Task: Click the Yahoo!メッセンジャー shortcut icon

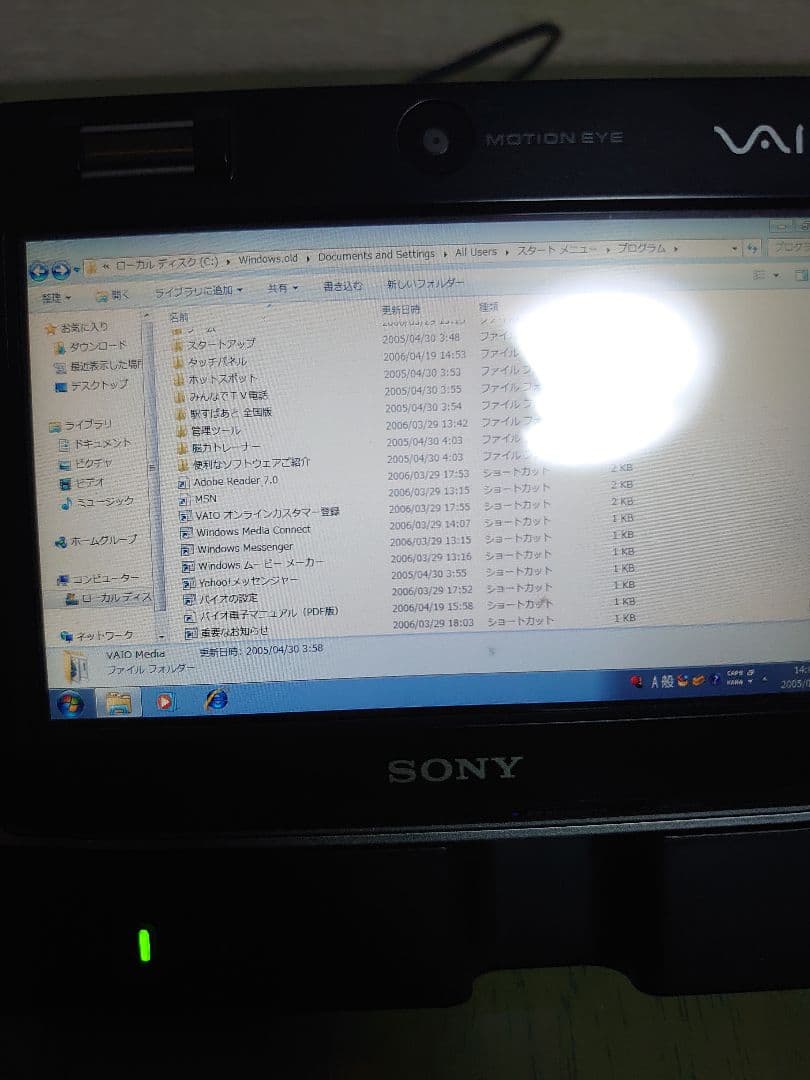Action: [188, 583]
